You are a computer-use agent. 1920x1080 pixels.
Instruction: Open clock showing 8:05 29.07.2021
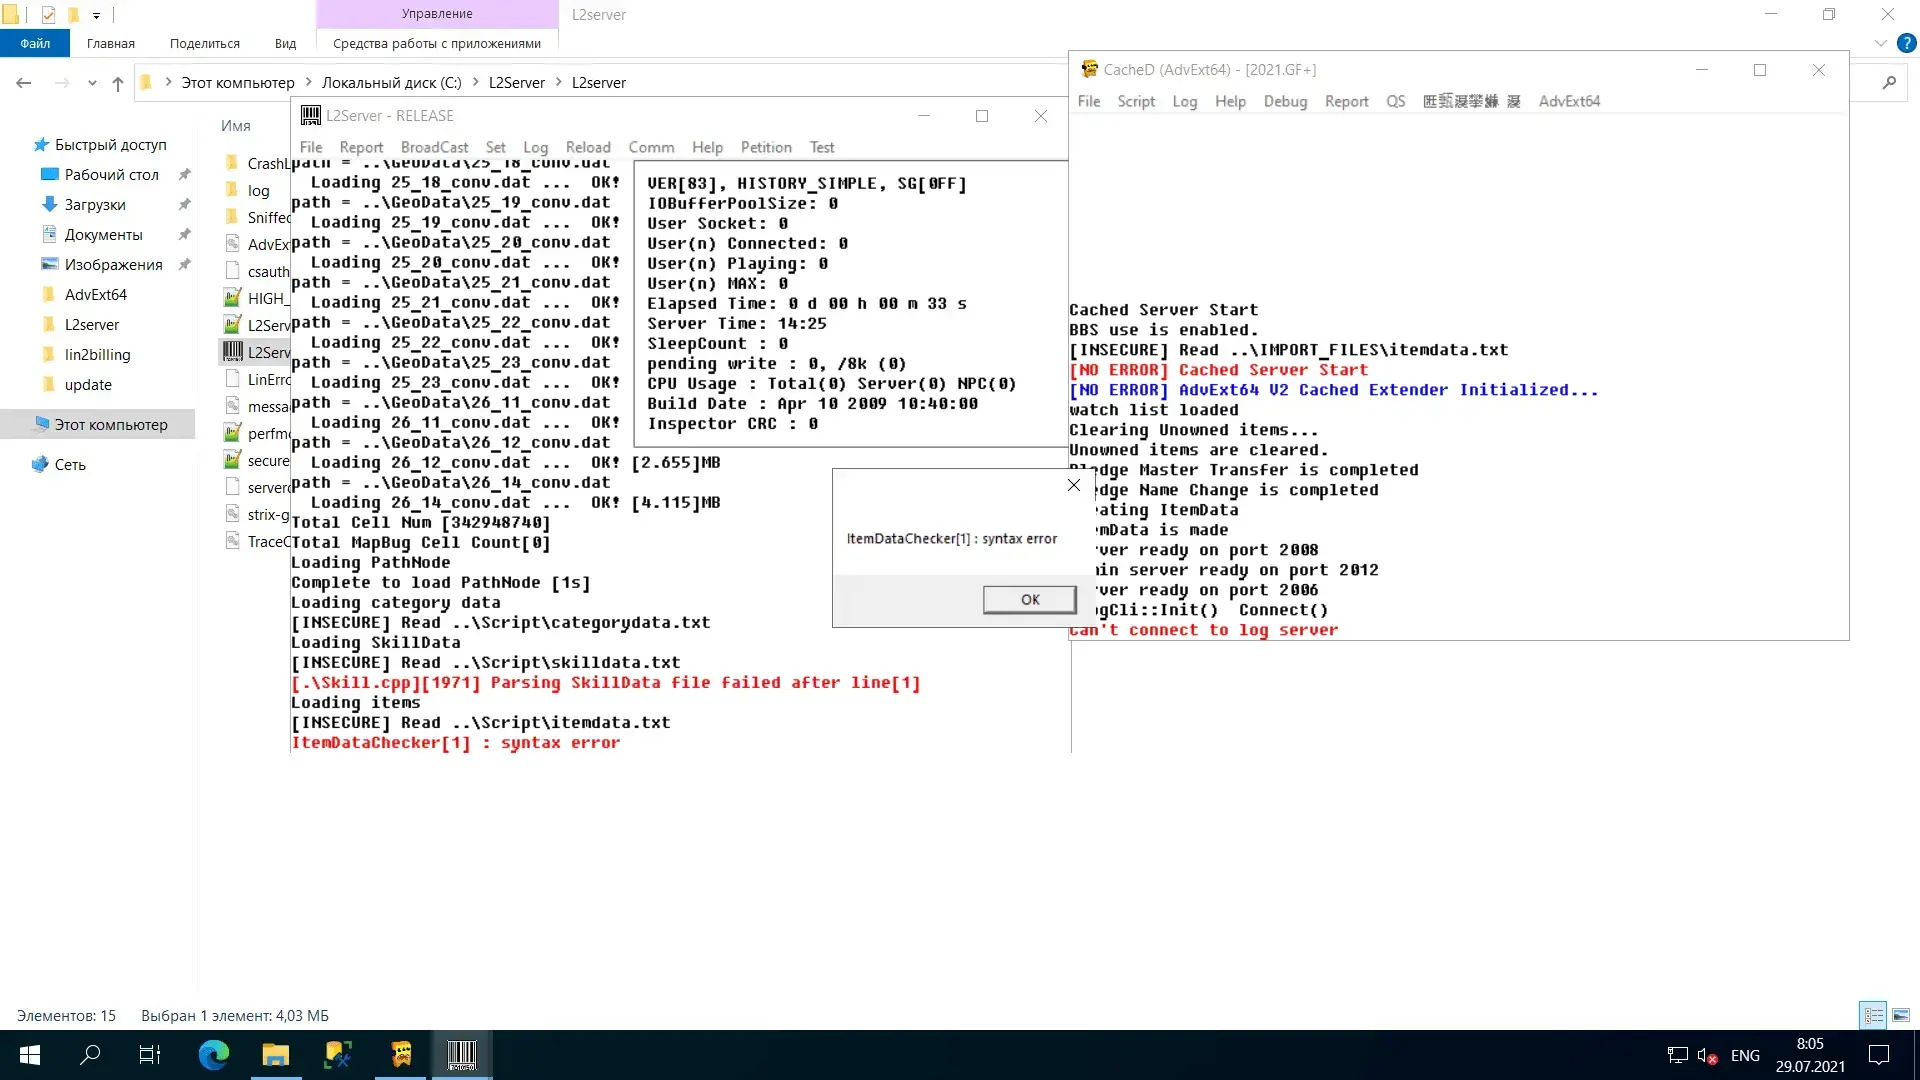1810,1055
